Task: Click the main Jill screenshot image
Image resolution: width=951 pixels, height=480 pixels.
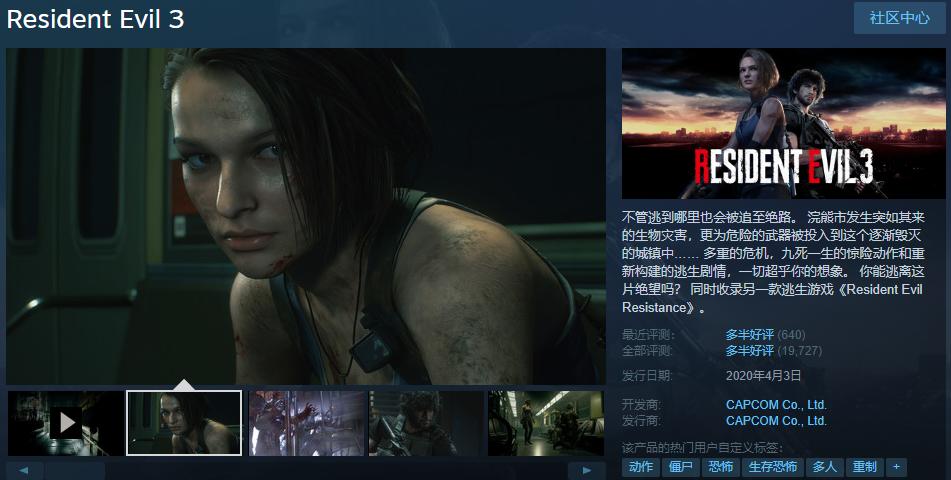Action: [306, 216]
